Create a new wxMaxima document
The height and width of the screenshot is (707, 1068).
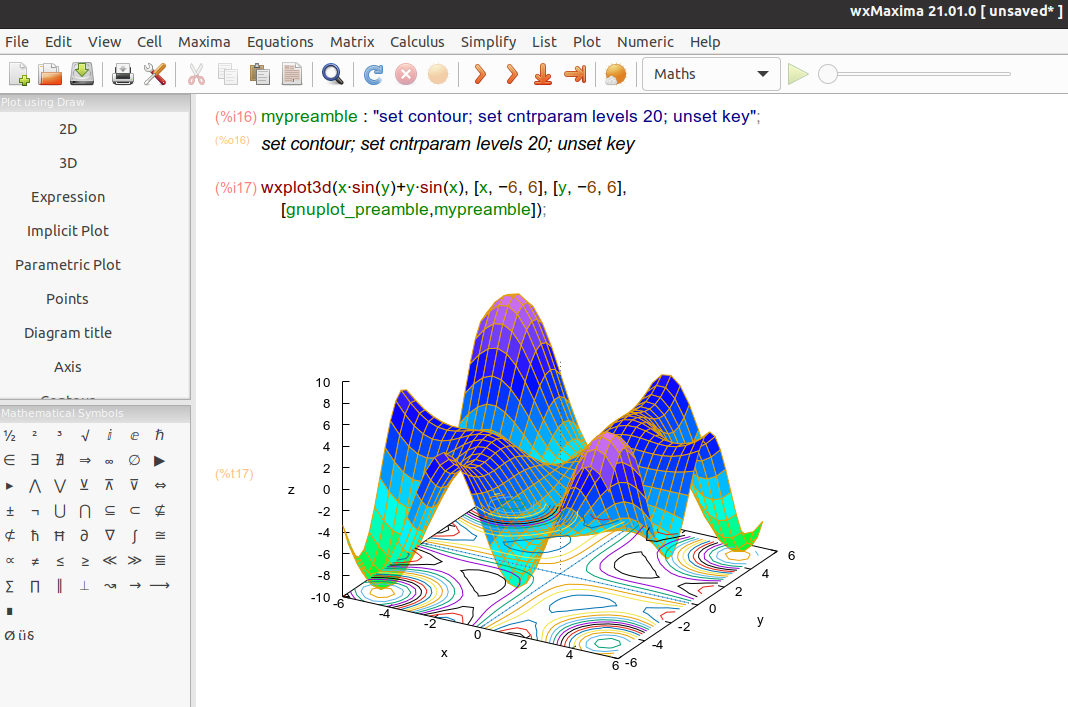click(18, 73)
